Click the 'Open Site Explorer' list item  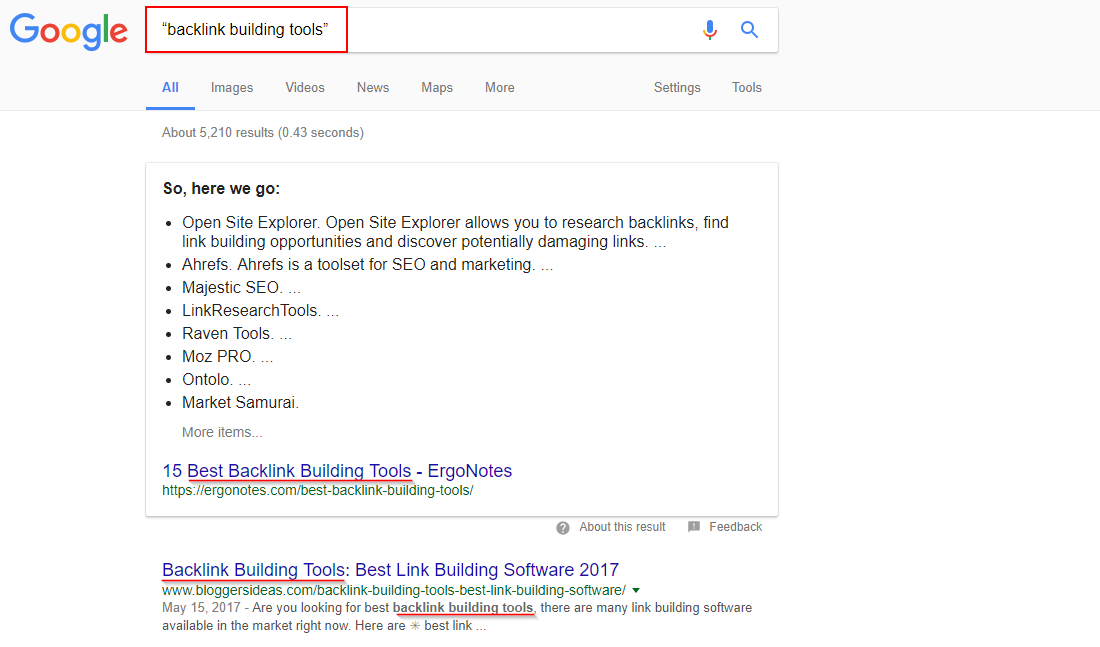pos(455,232)
